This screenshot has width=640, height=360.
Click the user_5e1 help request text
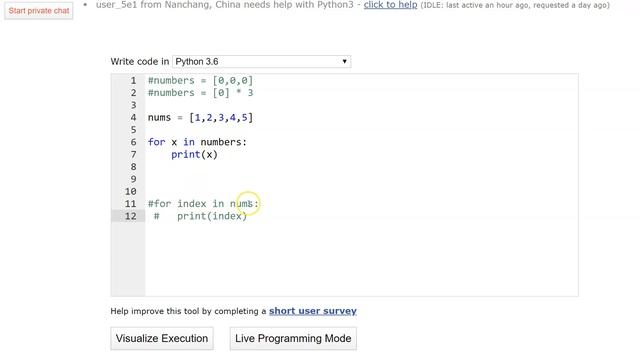click(x=224, y=5)
